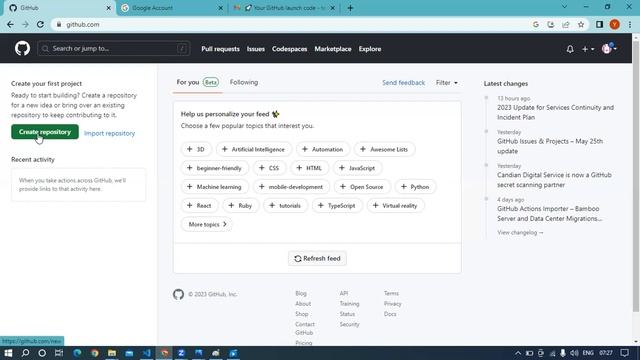This screenshot has width=640, height=360.
Task: Click the Send feedback link
Action: point(403,83)
